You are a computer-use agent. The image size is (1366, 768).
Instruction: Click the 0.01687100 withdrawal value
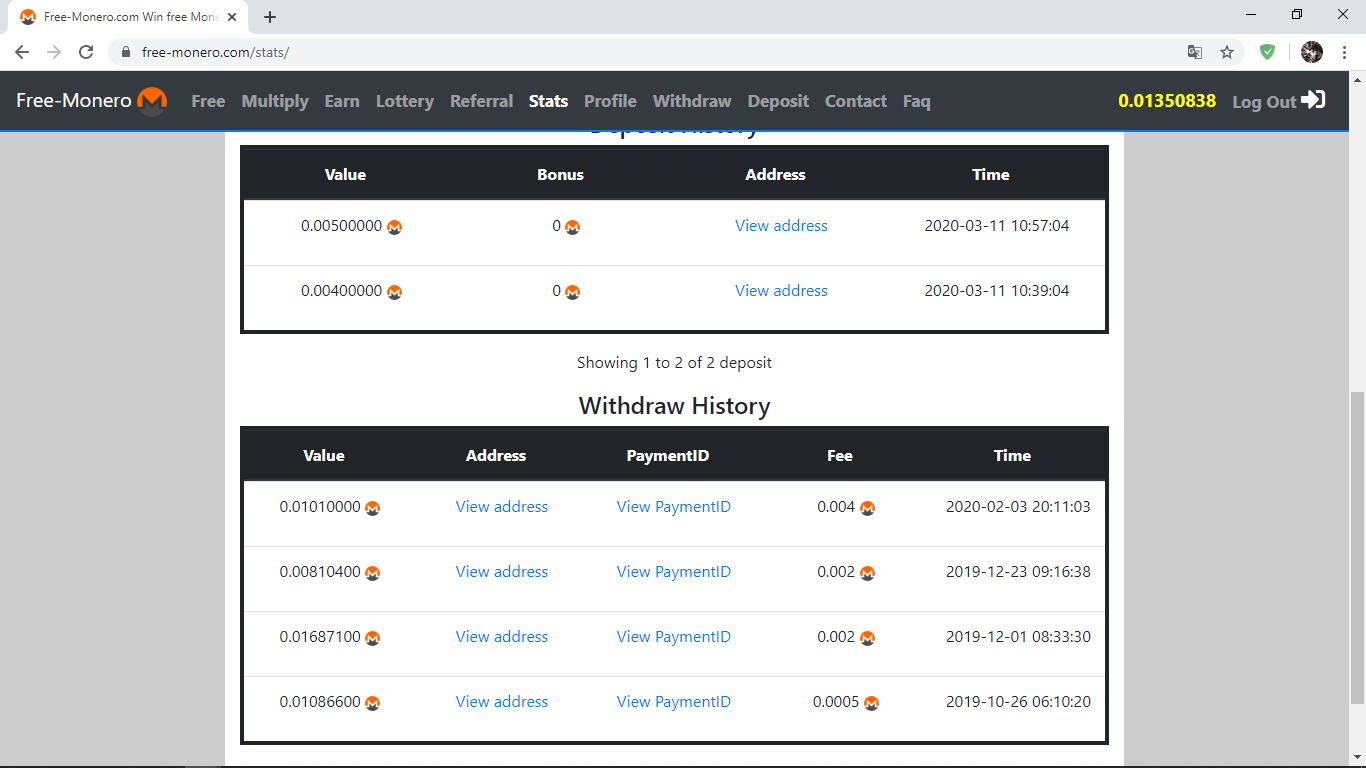(320, 637)
